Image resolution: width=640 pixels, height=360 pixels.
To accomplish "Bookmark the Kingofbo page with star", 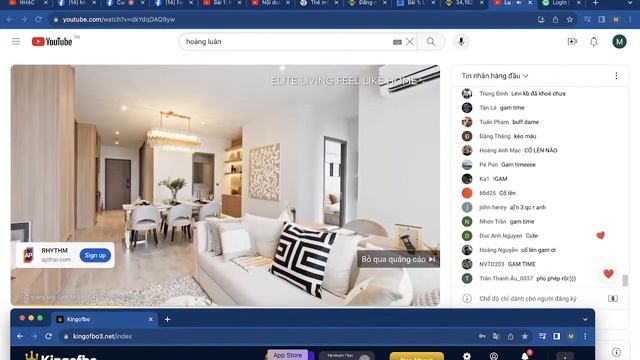I will click(525, 336).
